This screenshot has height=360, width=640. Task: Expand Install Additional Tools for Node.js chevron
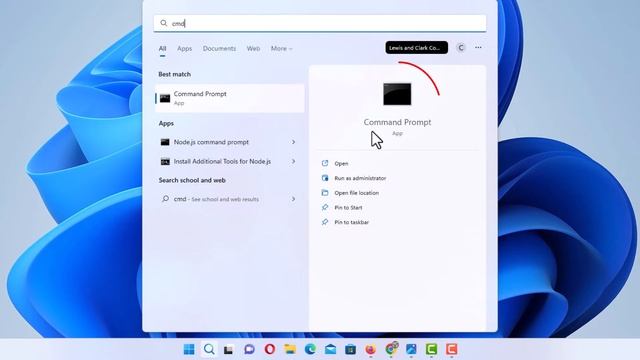point(293,162)
